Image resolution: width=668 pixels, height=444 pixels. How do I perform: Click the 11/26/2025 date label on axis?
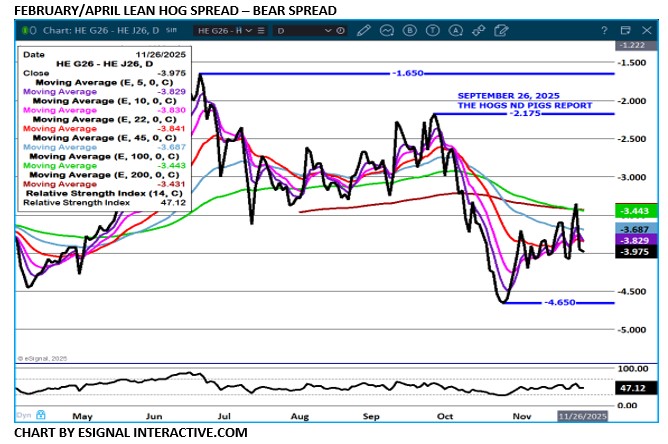(x=582, y=415)
